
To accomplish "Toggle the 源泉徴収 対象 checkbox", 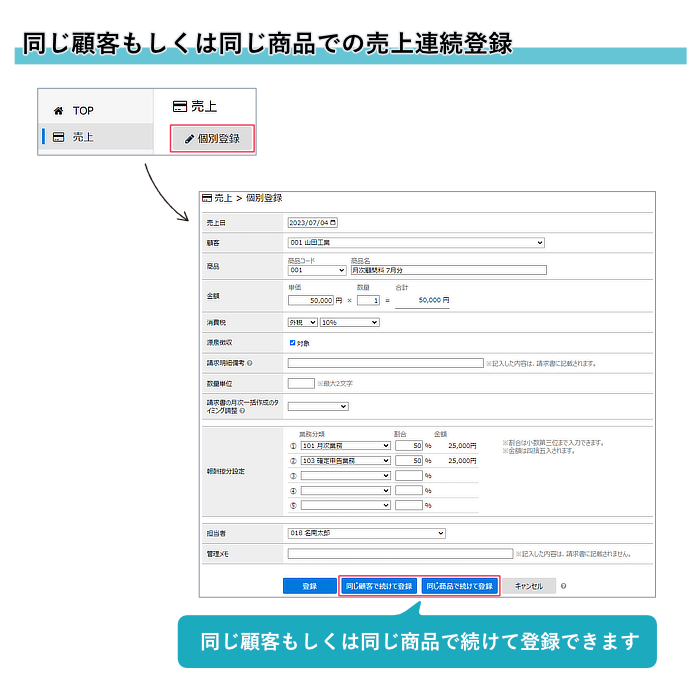I will pyautogui.click(x=292, y=342).
